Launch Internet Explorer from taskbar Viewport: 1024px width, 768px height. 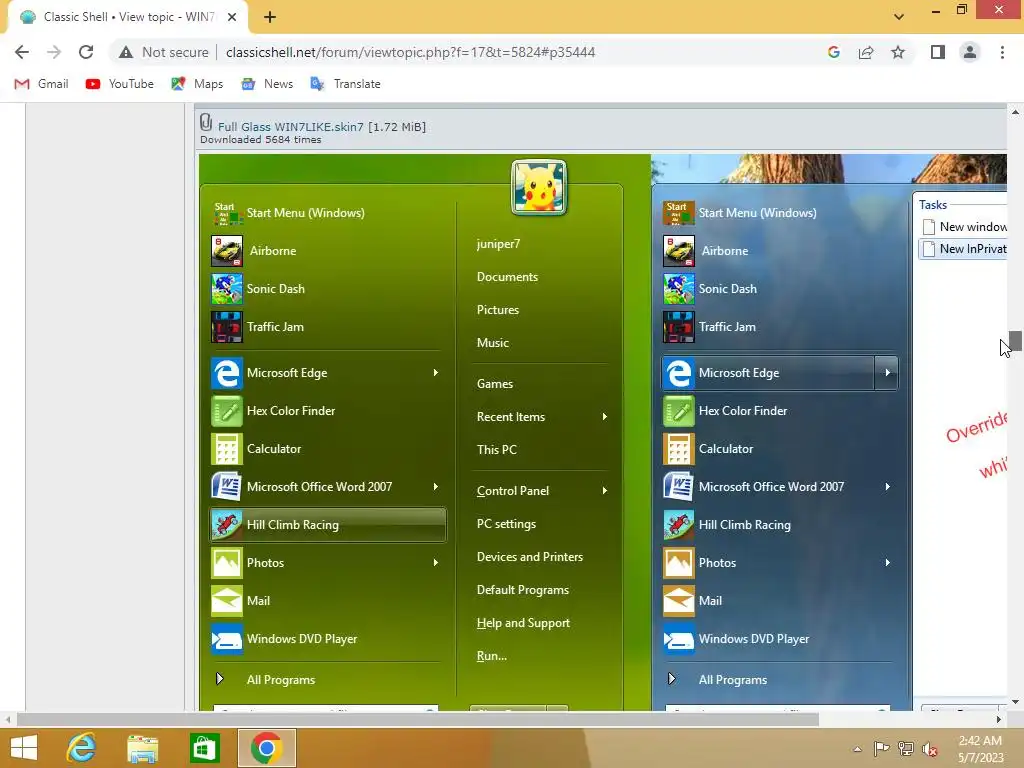[x=82, y=748]
